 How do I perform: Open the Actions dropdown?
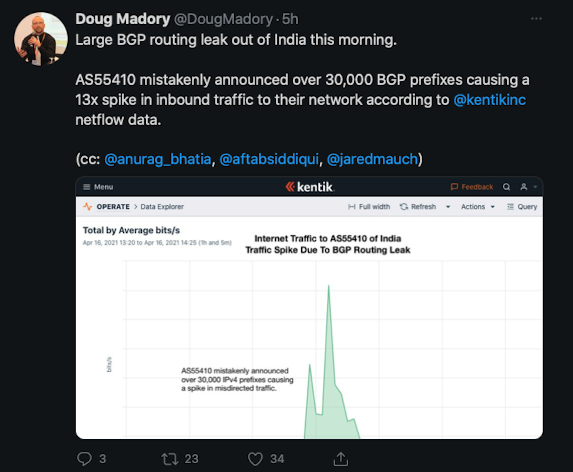(x=478, y=207)
